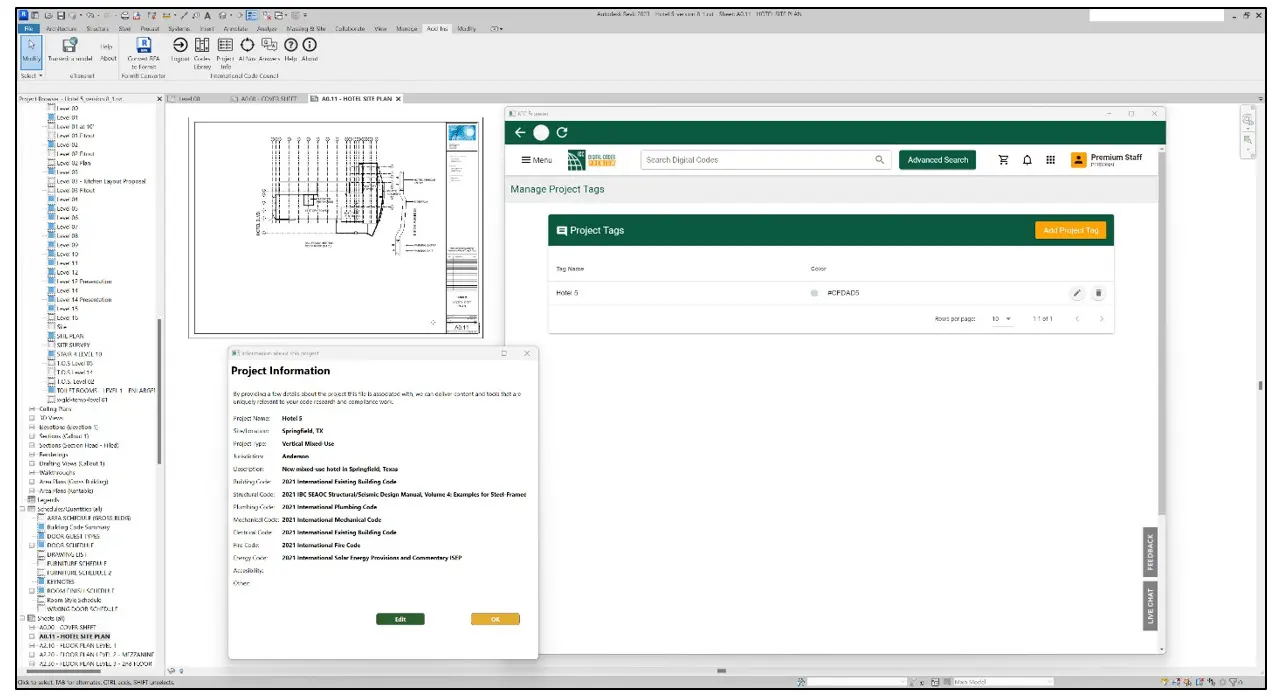Viewport: 1273px width, 696px height.
Task: Open the rows per page dropdown
Action: (x=1001, y=319)
